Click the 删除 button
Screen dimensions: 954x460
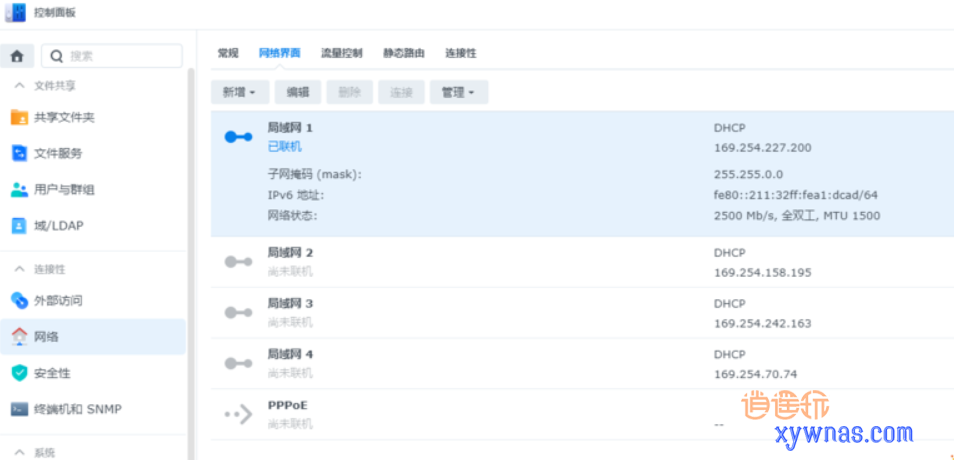pos(350,92)
